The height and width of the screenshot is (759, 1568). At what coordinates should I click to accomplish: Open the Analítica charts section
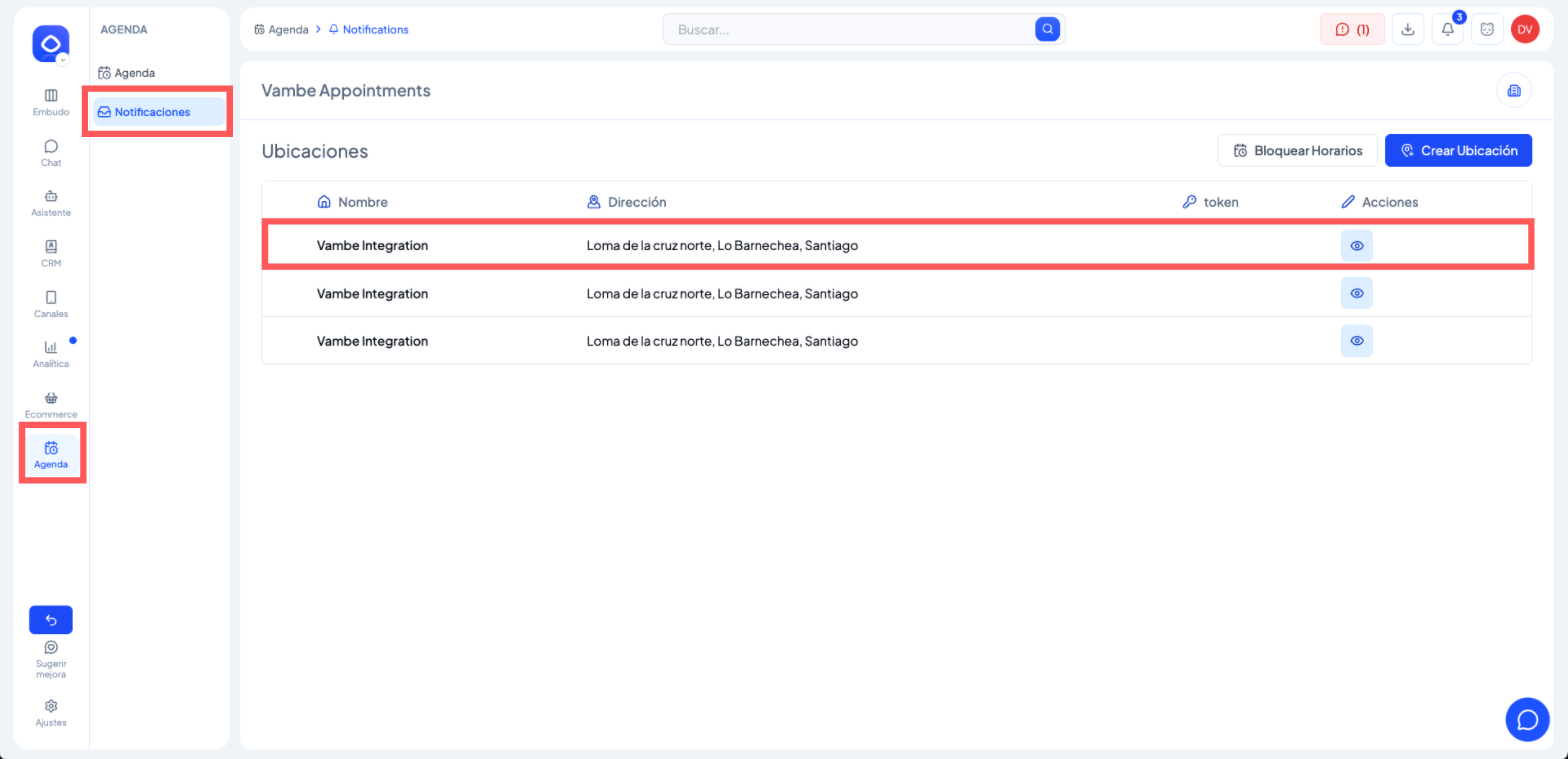[x=51, y=353]
